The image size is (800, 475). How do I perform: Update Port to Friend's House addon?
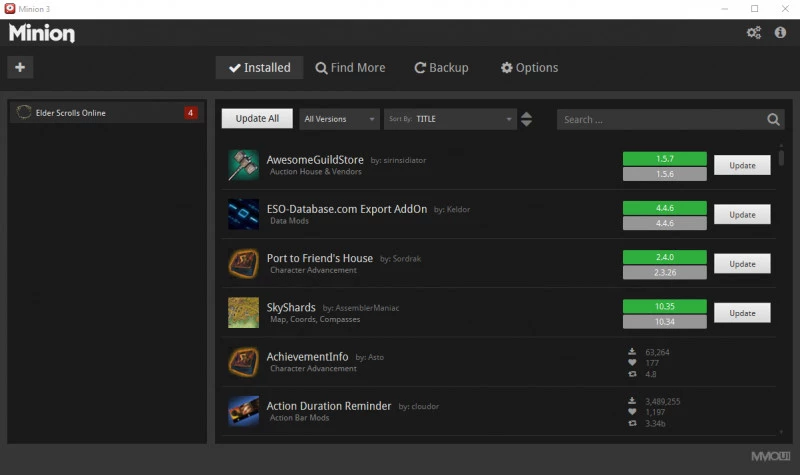(x=742, y=264)
